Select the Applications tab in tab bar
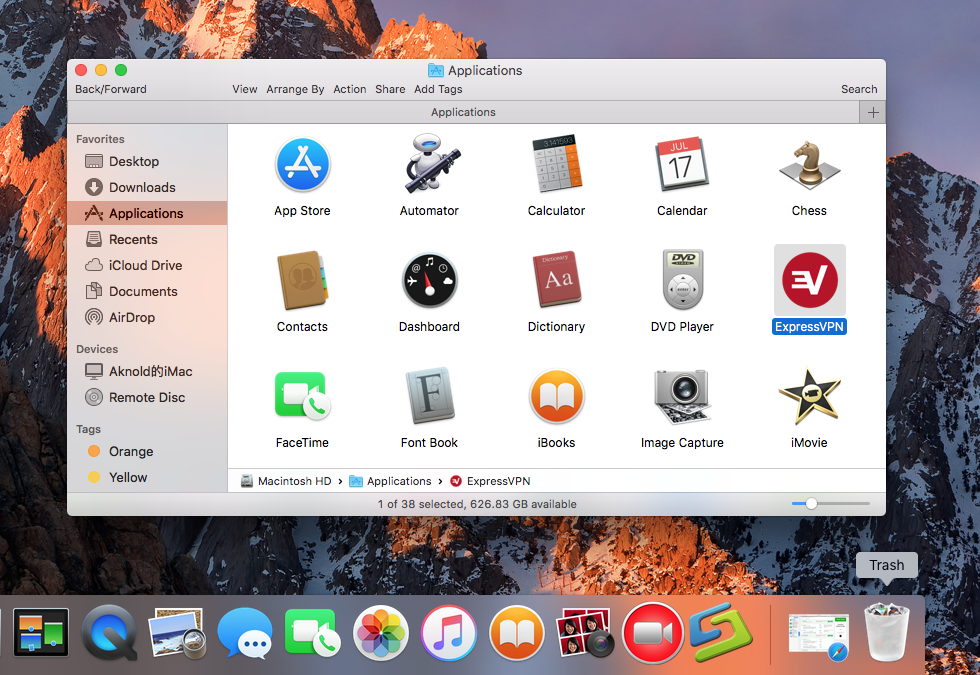Image resolution: width=980 pixels, height=675 pixels. pos(463,112)
